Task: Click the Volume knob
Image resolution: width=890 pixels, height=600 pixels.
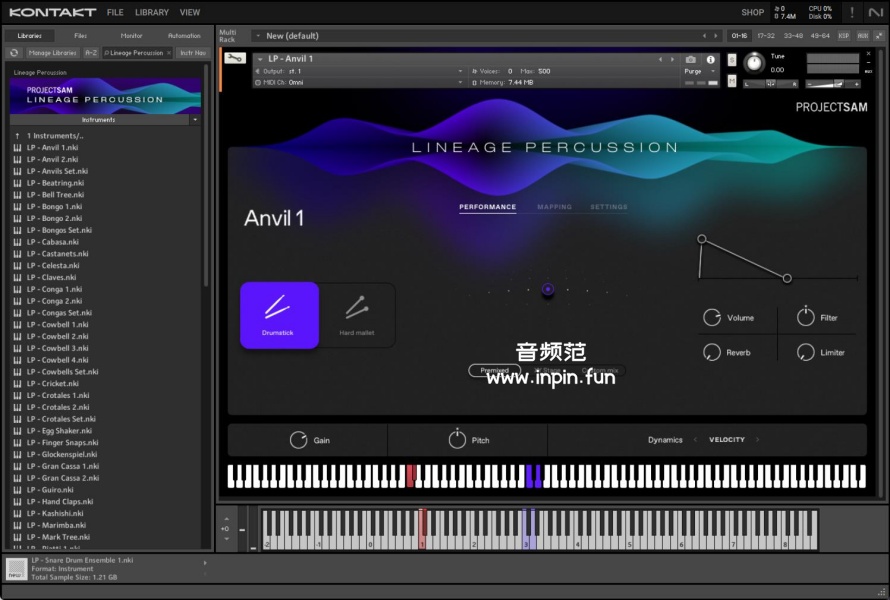Action: [712, 317]
